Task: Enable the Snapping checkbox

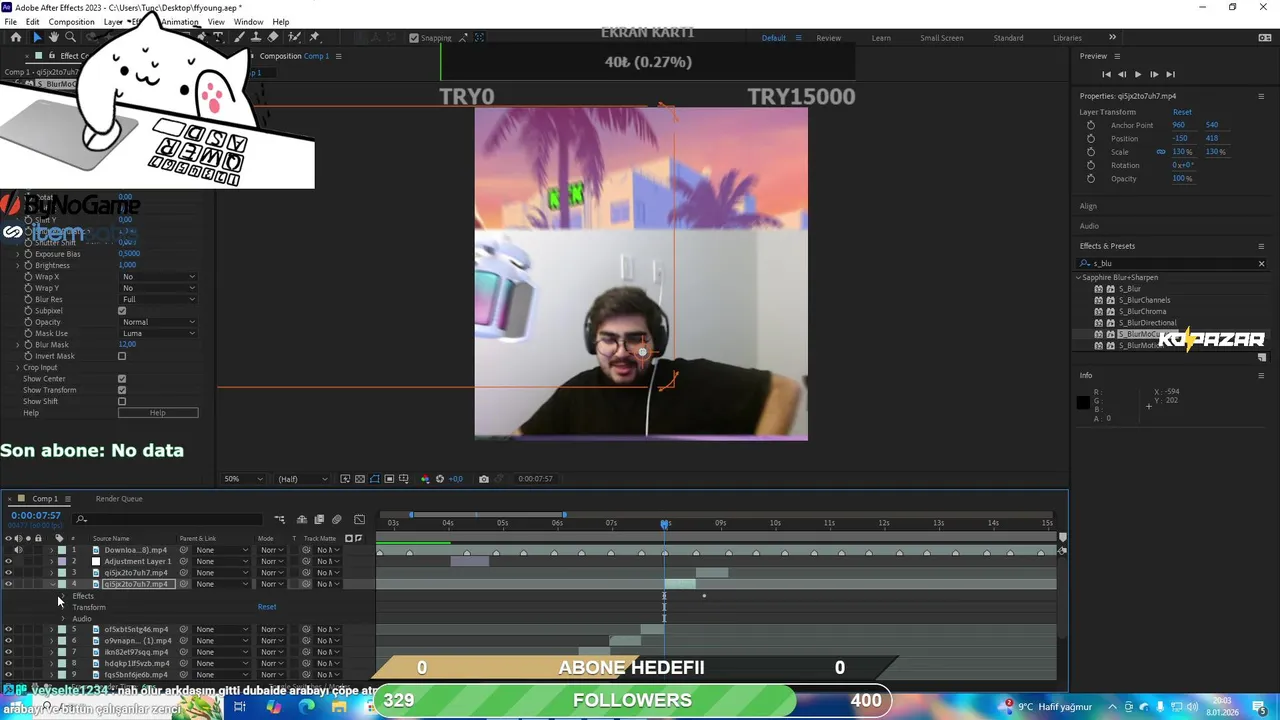Action: [414, 38]
